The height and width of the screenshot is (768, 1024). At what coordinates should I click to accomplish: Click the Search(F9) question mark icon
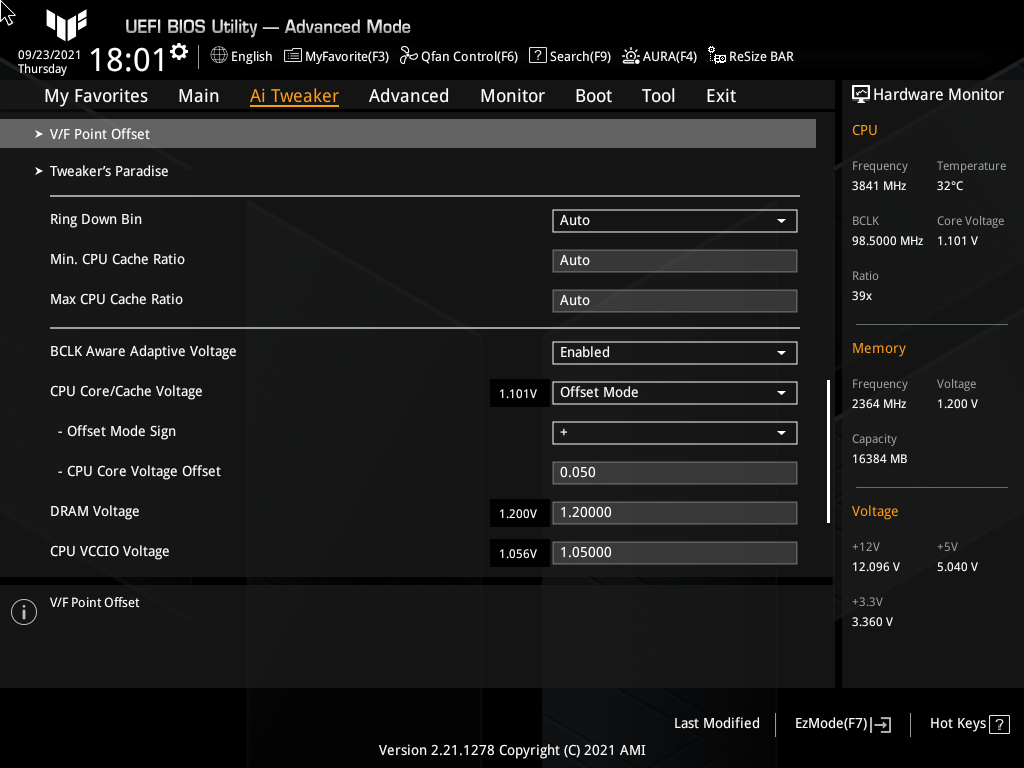(x=537, y=56)
